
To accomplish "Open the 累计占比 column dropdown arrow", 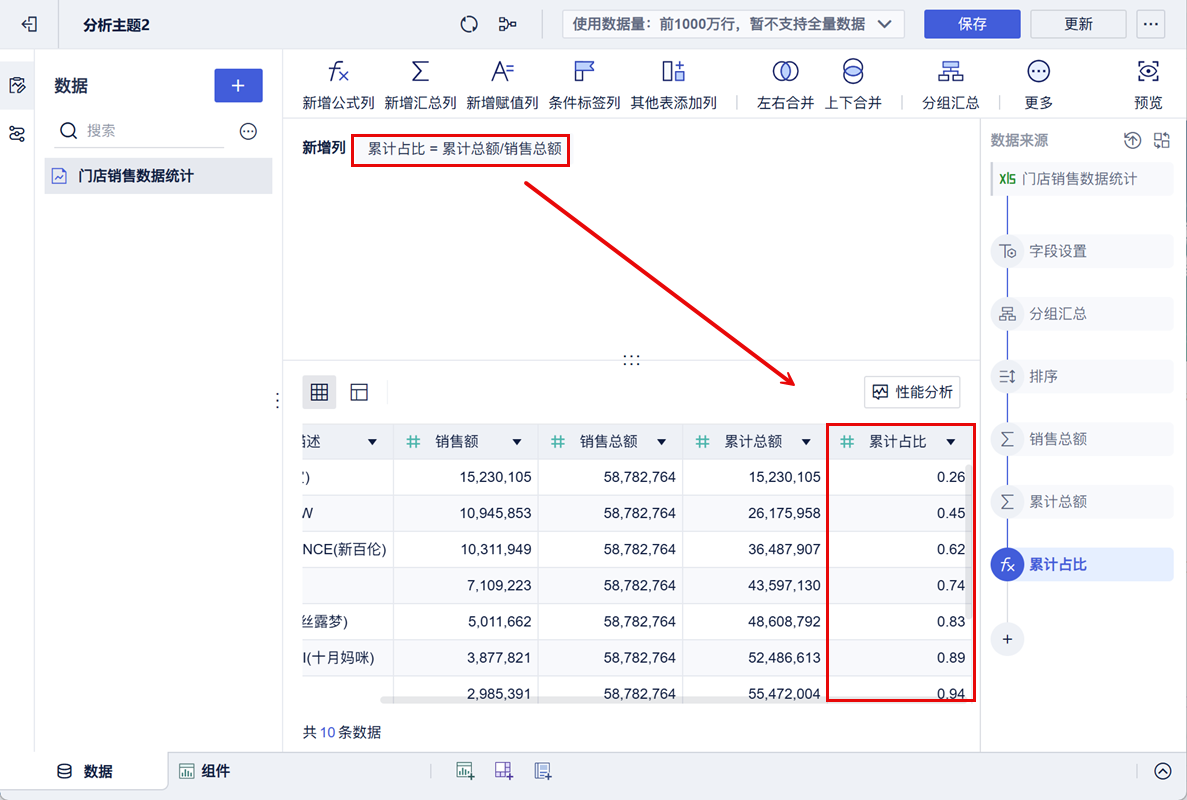I will tap(951, 442).
